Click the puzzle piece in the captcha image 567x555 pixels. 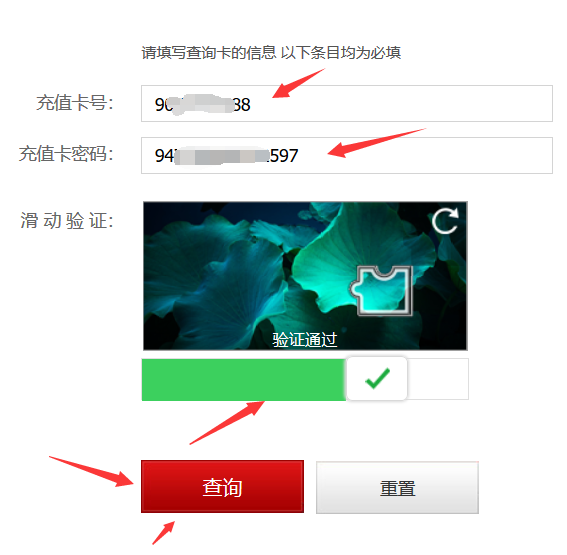(x=381, y=291)
